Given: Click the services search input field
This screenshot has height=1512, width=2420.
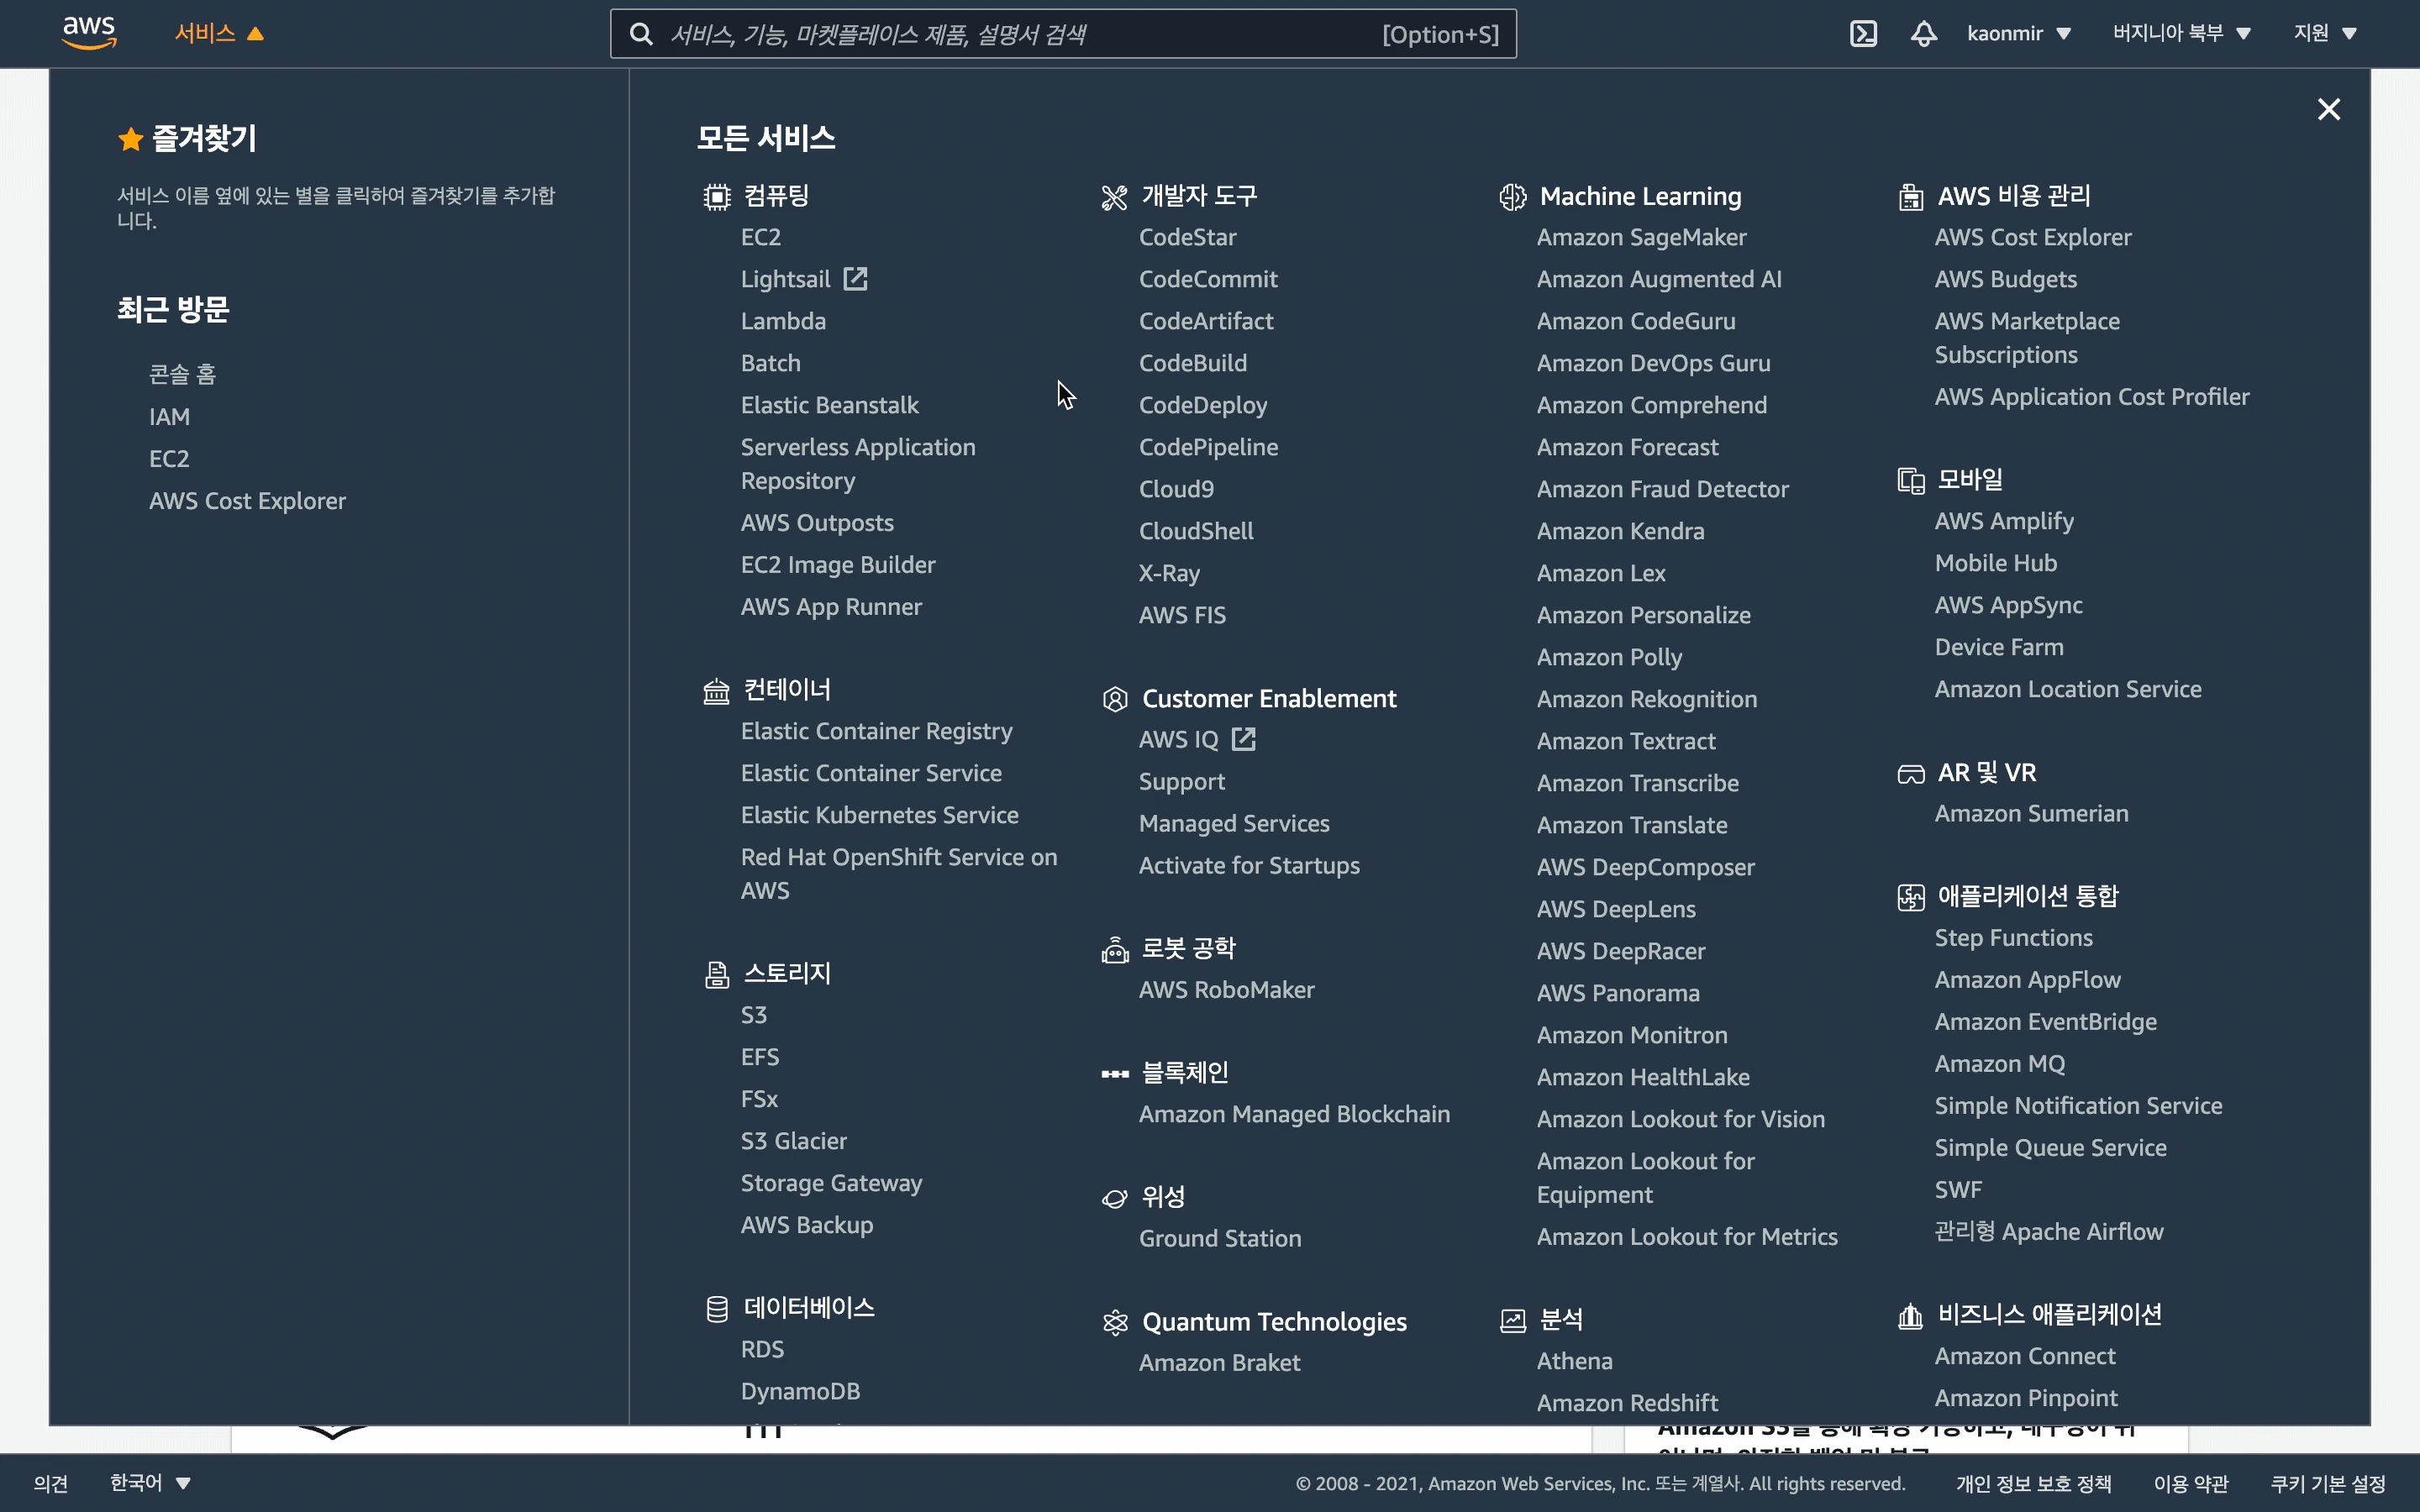Looking at the screenshot, I should click(x=1063, y=34).
